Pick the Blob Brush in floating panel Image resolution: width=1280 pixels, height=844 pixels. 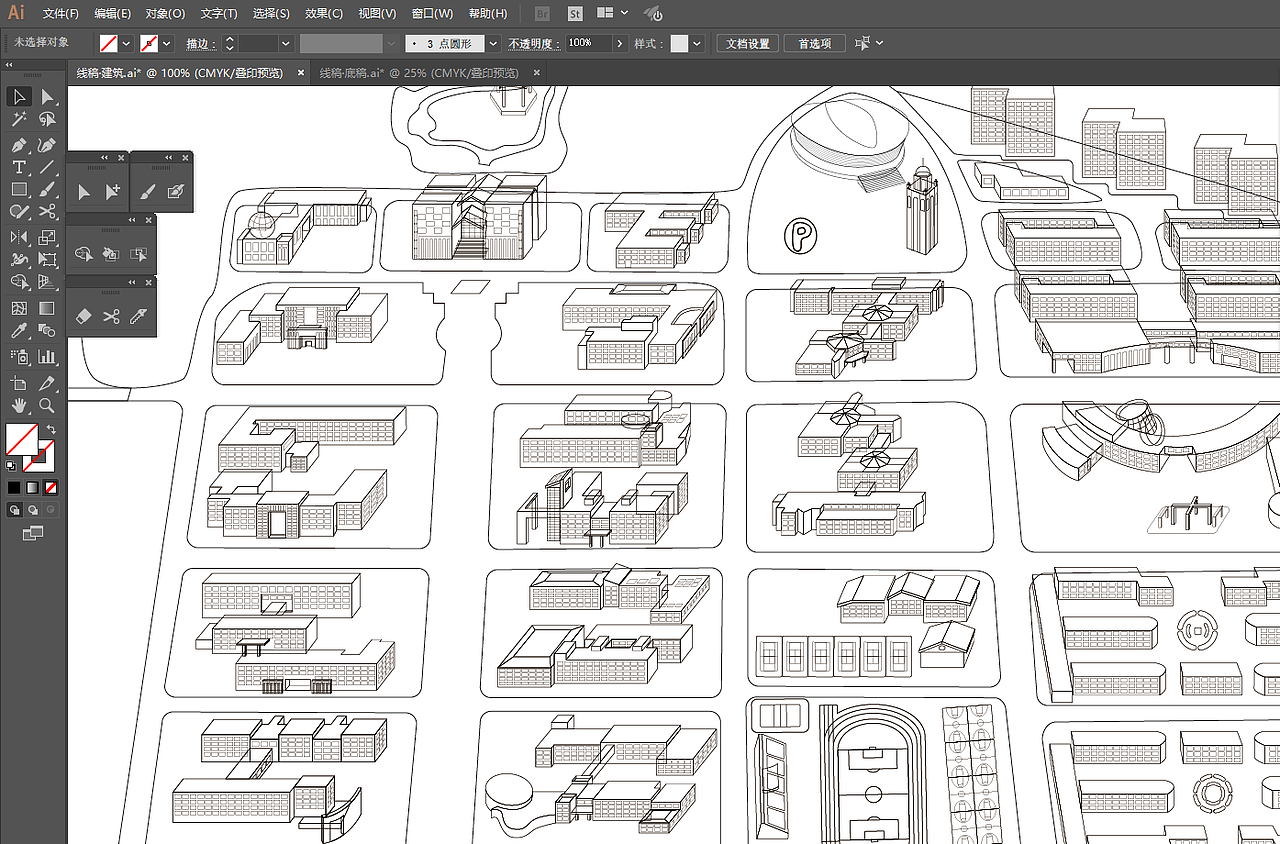point(176,191)
